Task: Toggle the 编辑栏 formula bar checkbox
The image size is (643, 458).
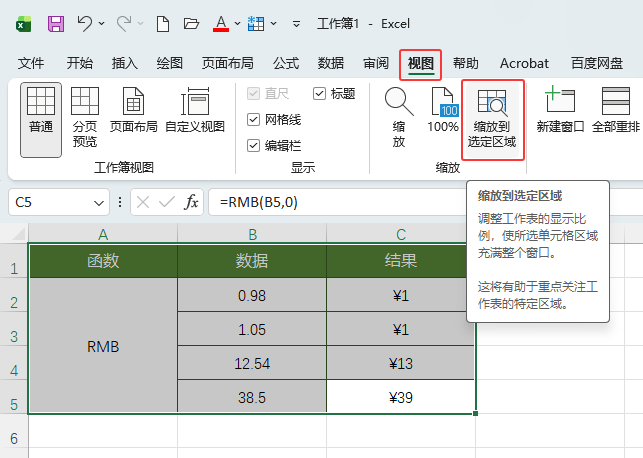Action: tap(253, 146)
